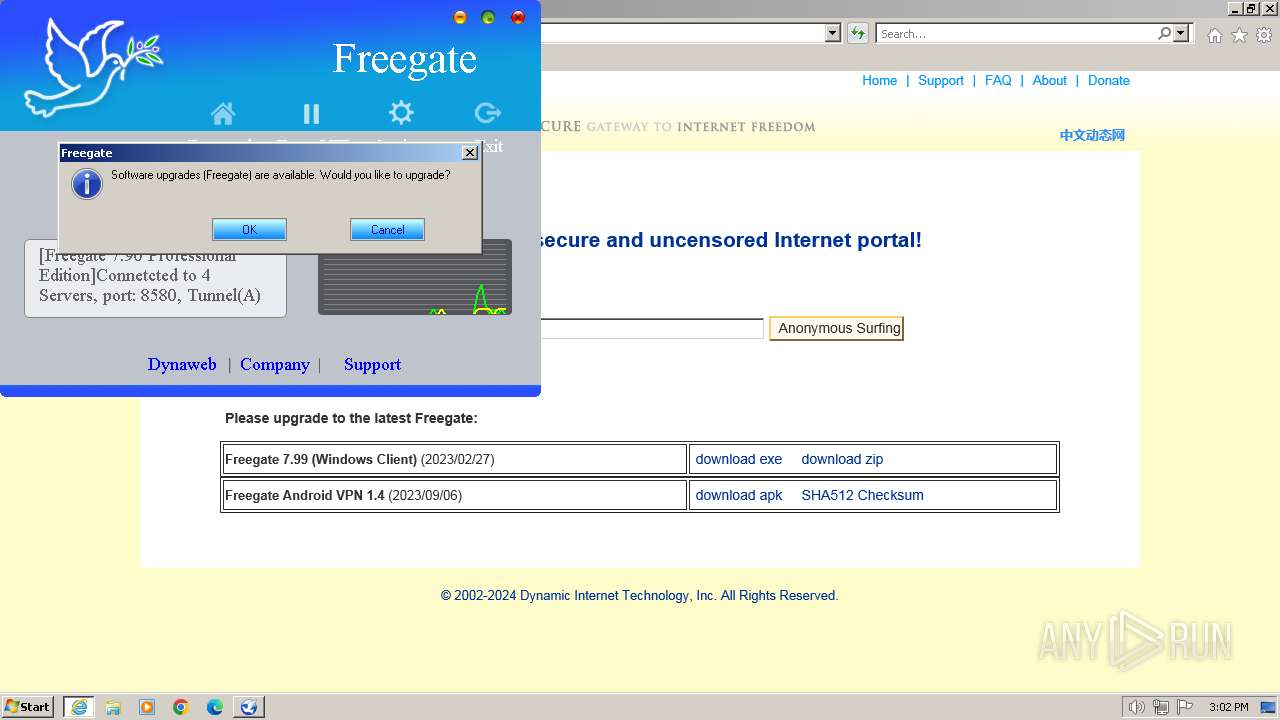1280x720 pixels.
Task: Click the Freegate pause icon
Action: click(x=311, y=114)
